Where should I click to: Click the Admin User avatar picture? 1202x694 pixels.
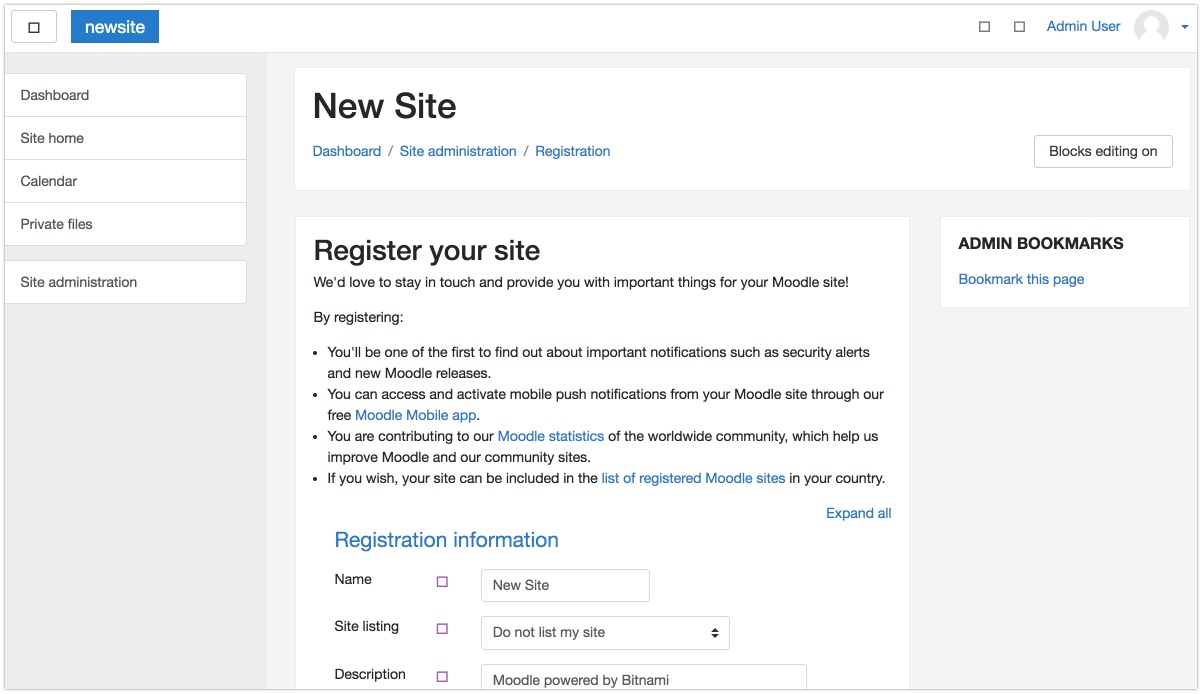tap(1151, 27)
